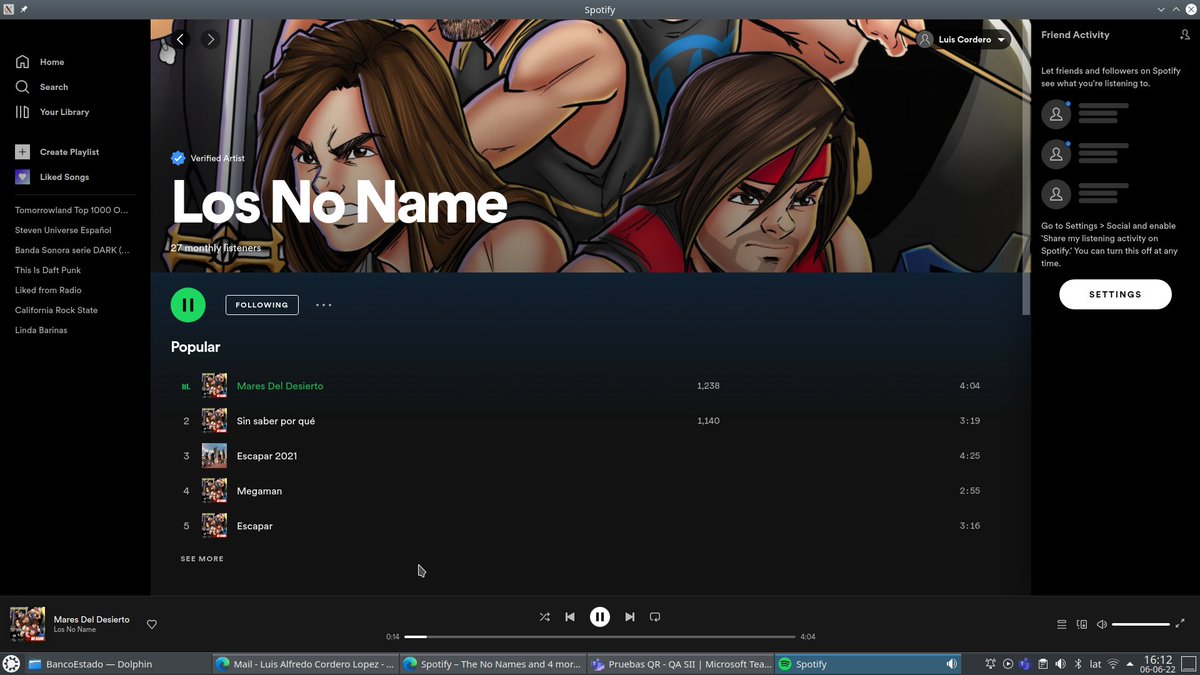Open the Home page in the sidebar

pos(40,62)
